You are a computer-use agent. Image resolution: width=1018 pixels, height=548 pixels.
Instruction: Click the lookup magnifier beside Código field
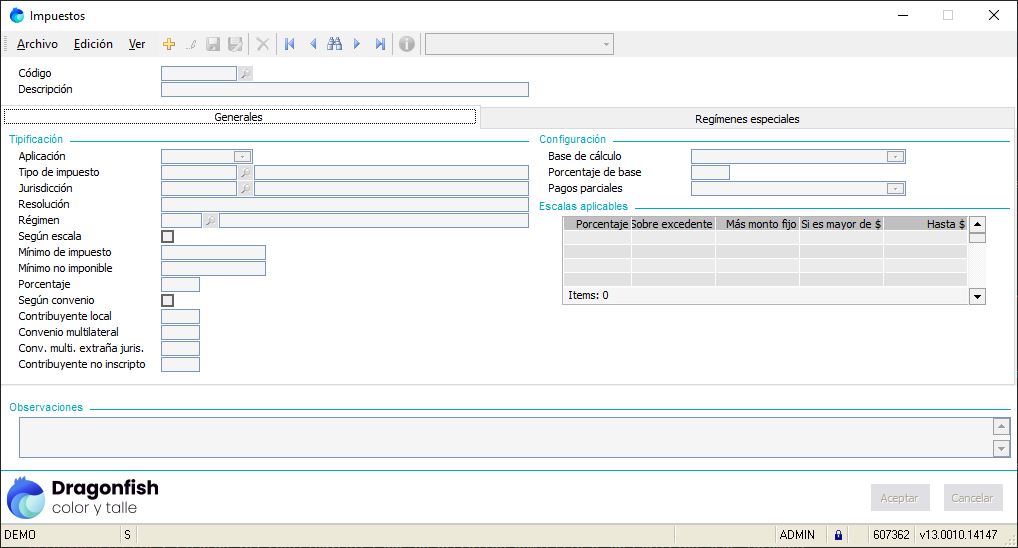click(x=245, y=73)
